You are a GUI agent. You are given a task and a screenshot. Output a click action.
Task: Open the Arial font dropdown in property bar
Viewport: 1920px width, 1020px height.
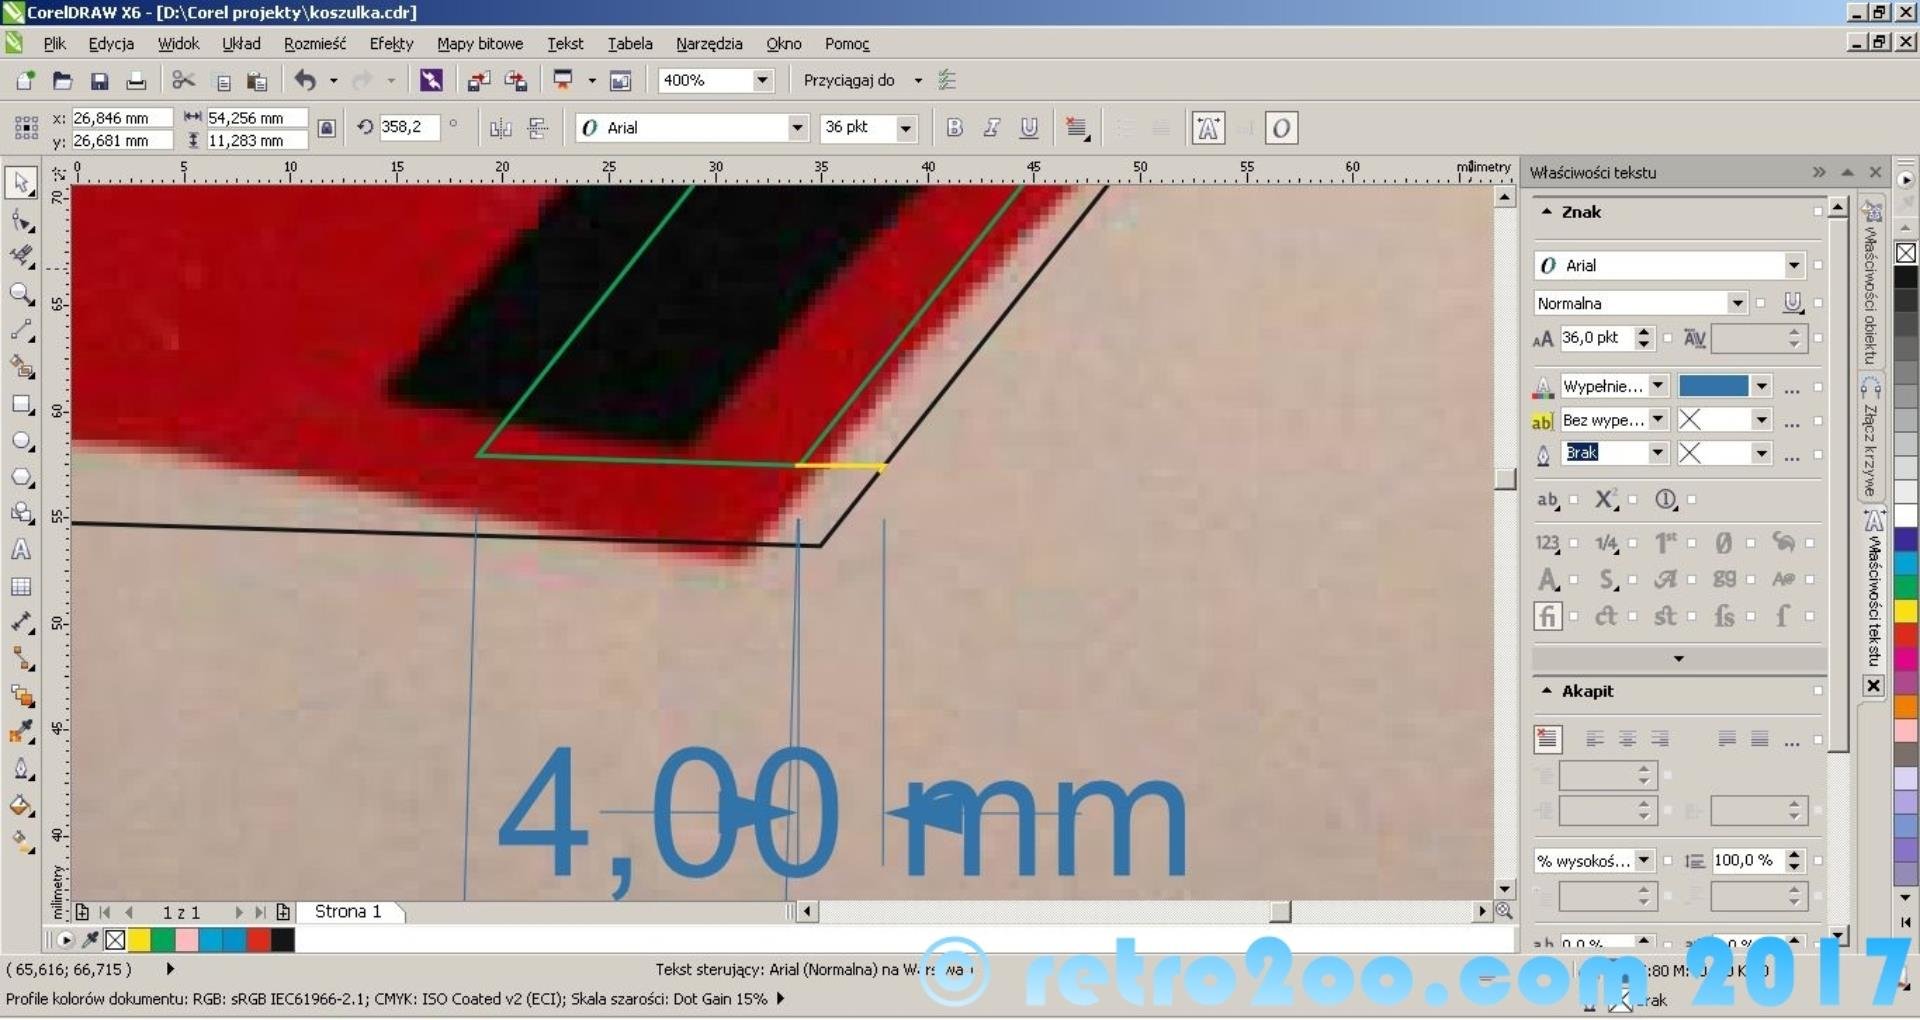point(797,128)
